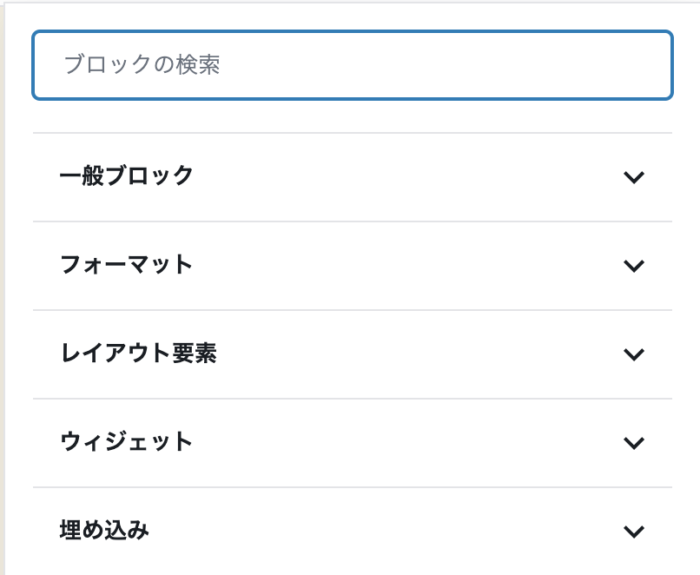Expand レイアウト要素 using its chevron arrow
Viewport: 700px width, 575px height.
(633, 354)
